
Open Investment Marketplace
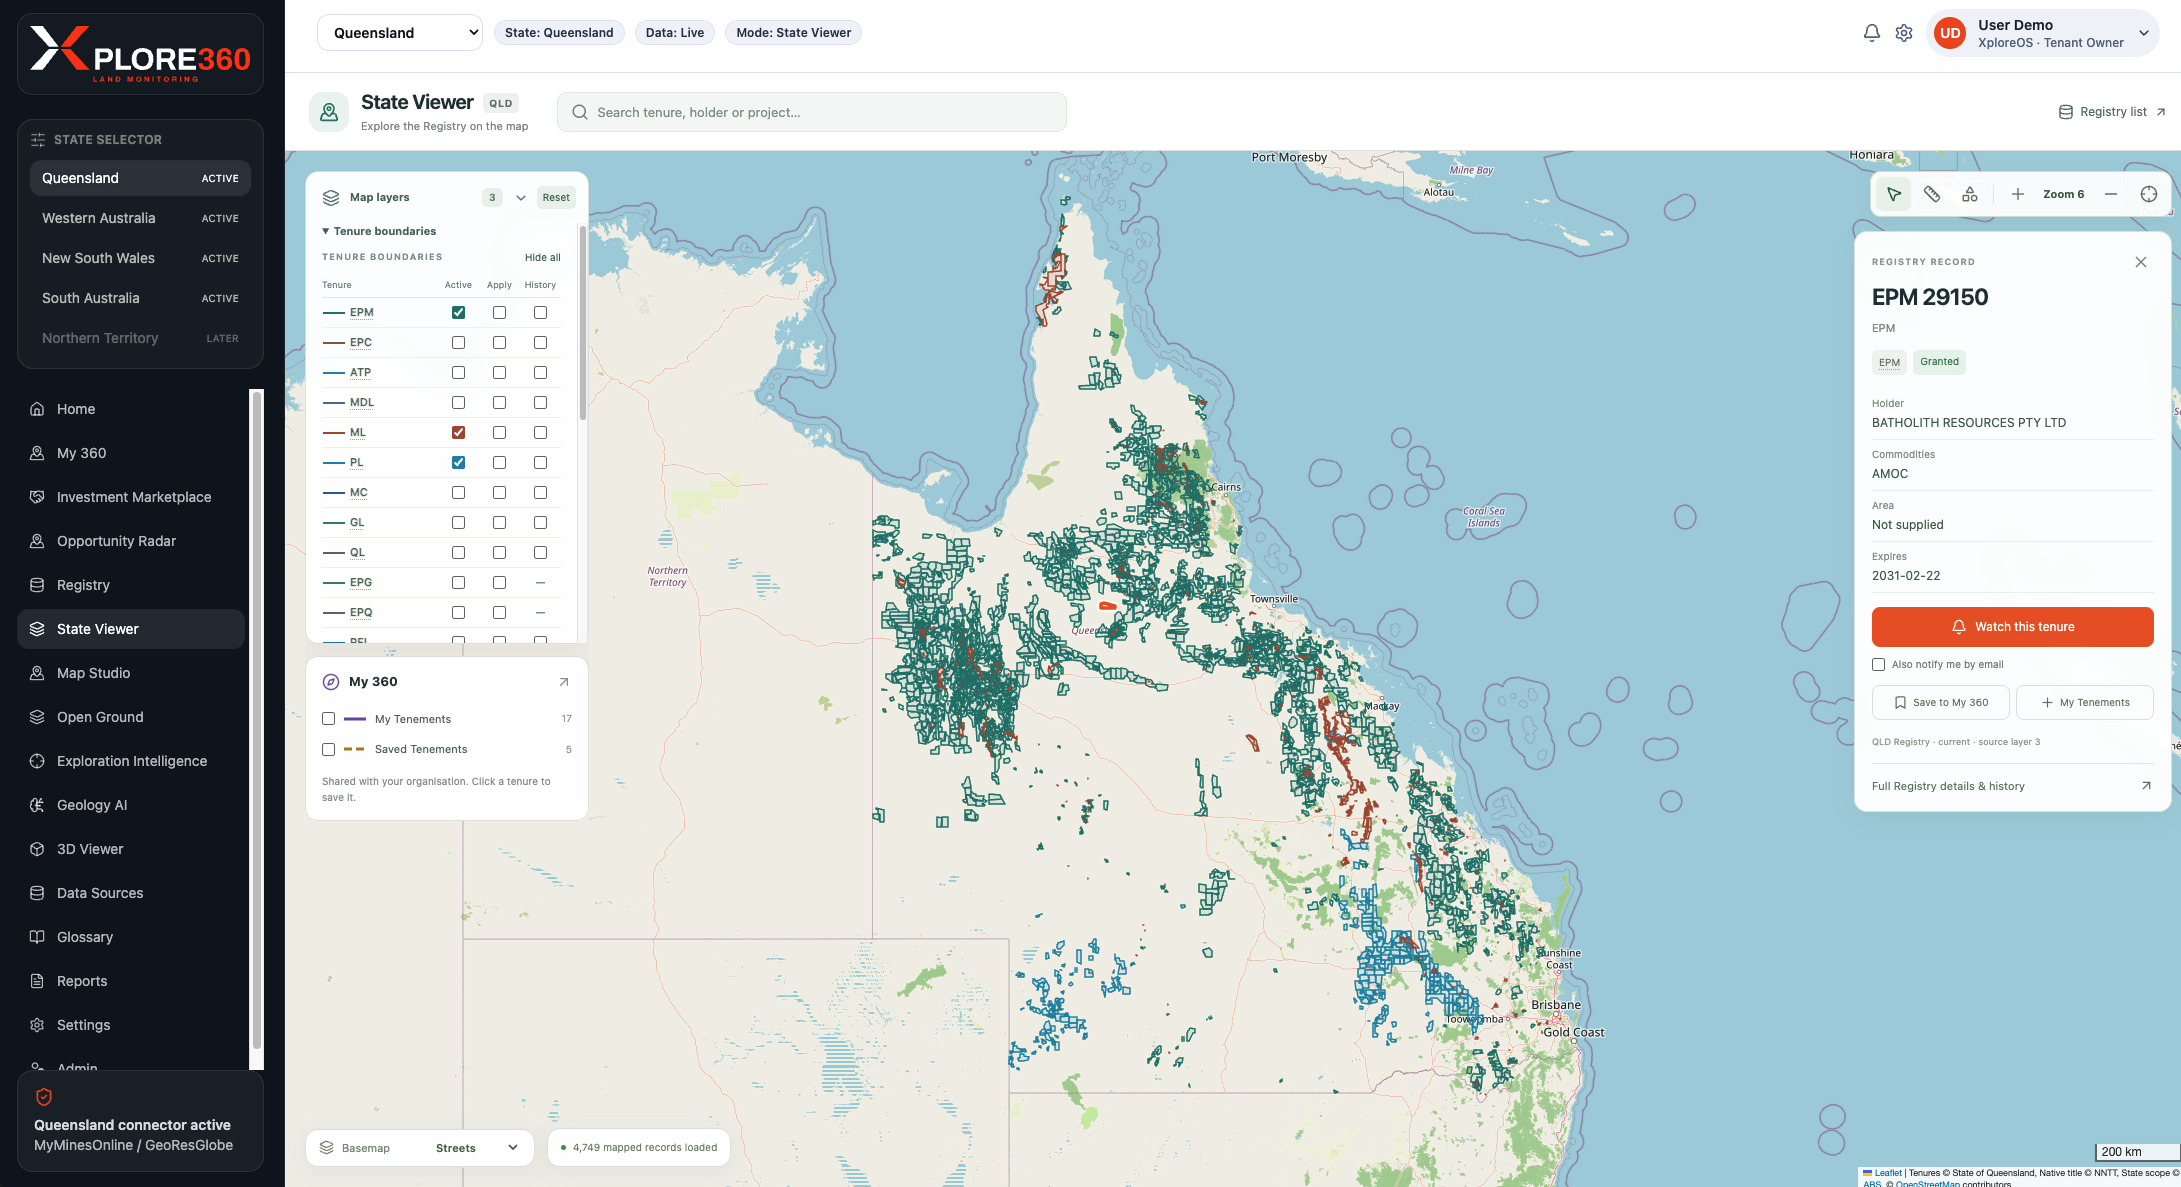click(131, 497)
